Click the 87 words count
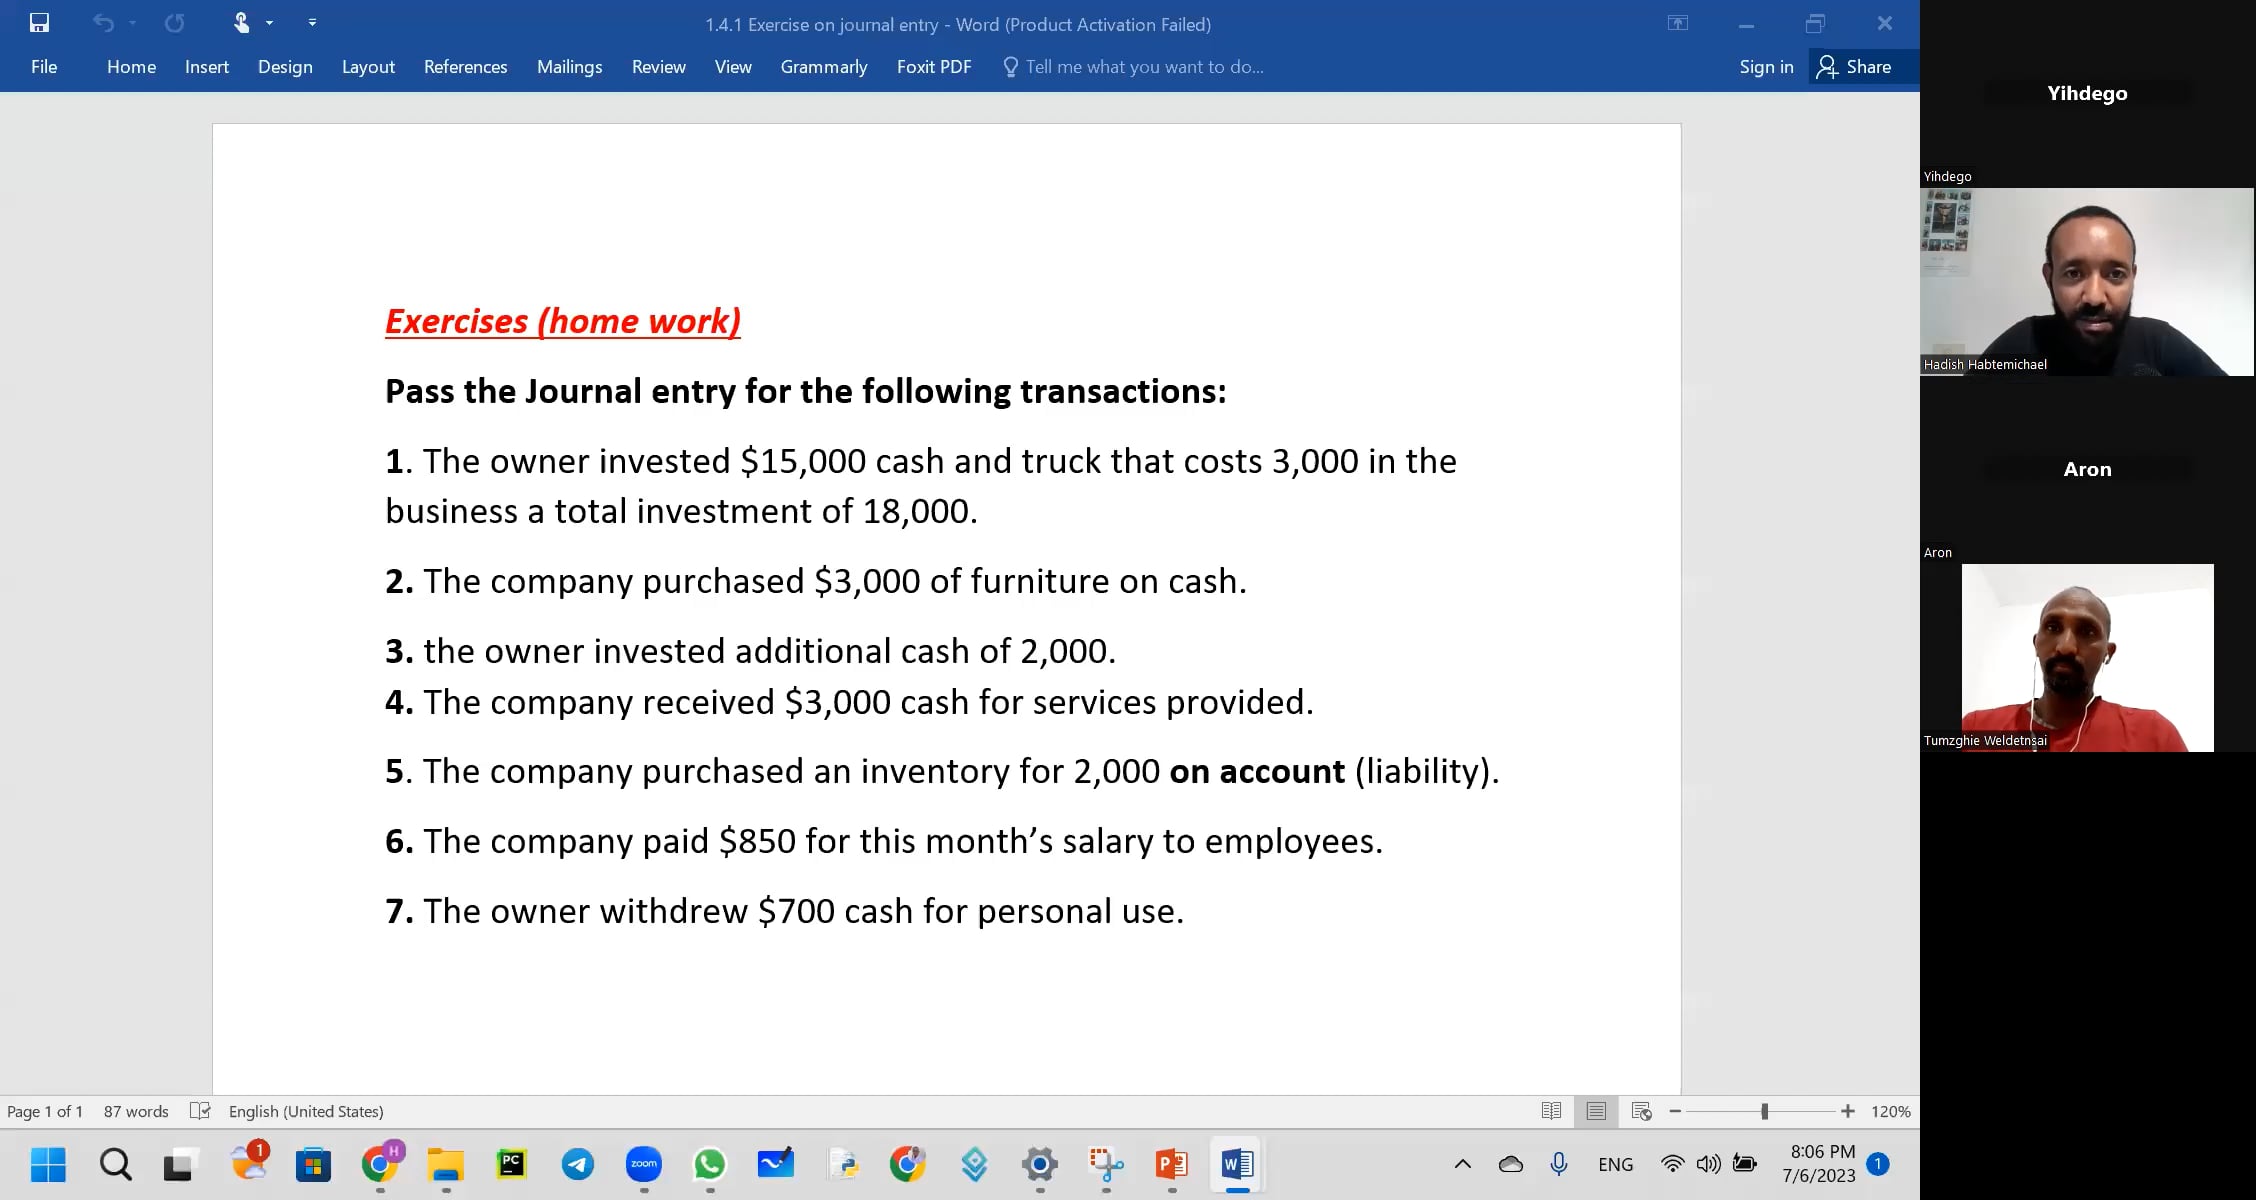Viewport: 2256px width, 1200px height. coord(136,1111)
